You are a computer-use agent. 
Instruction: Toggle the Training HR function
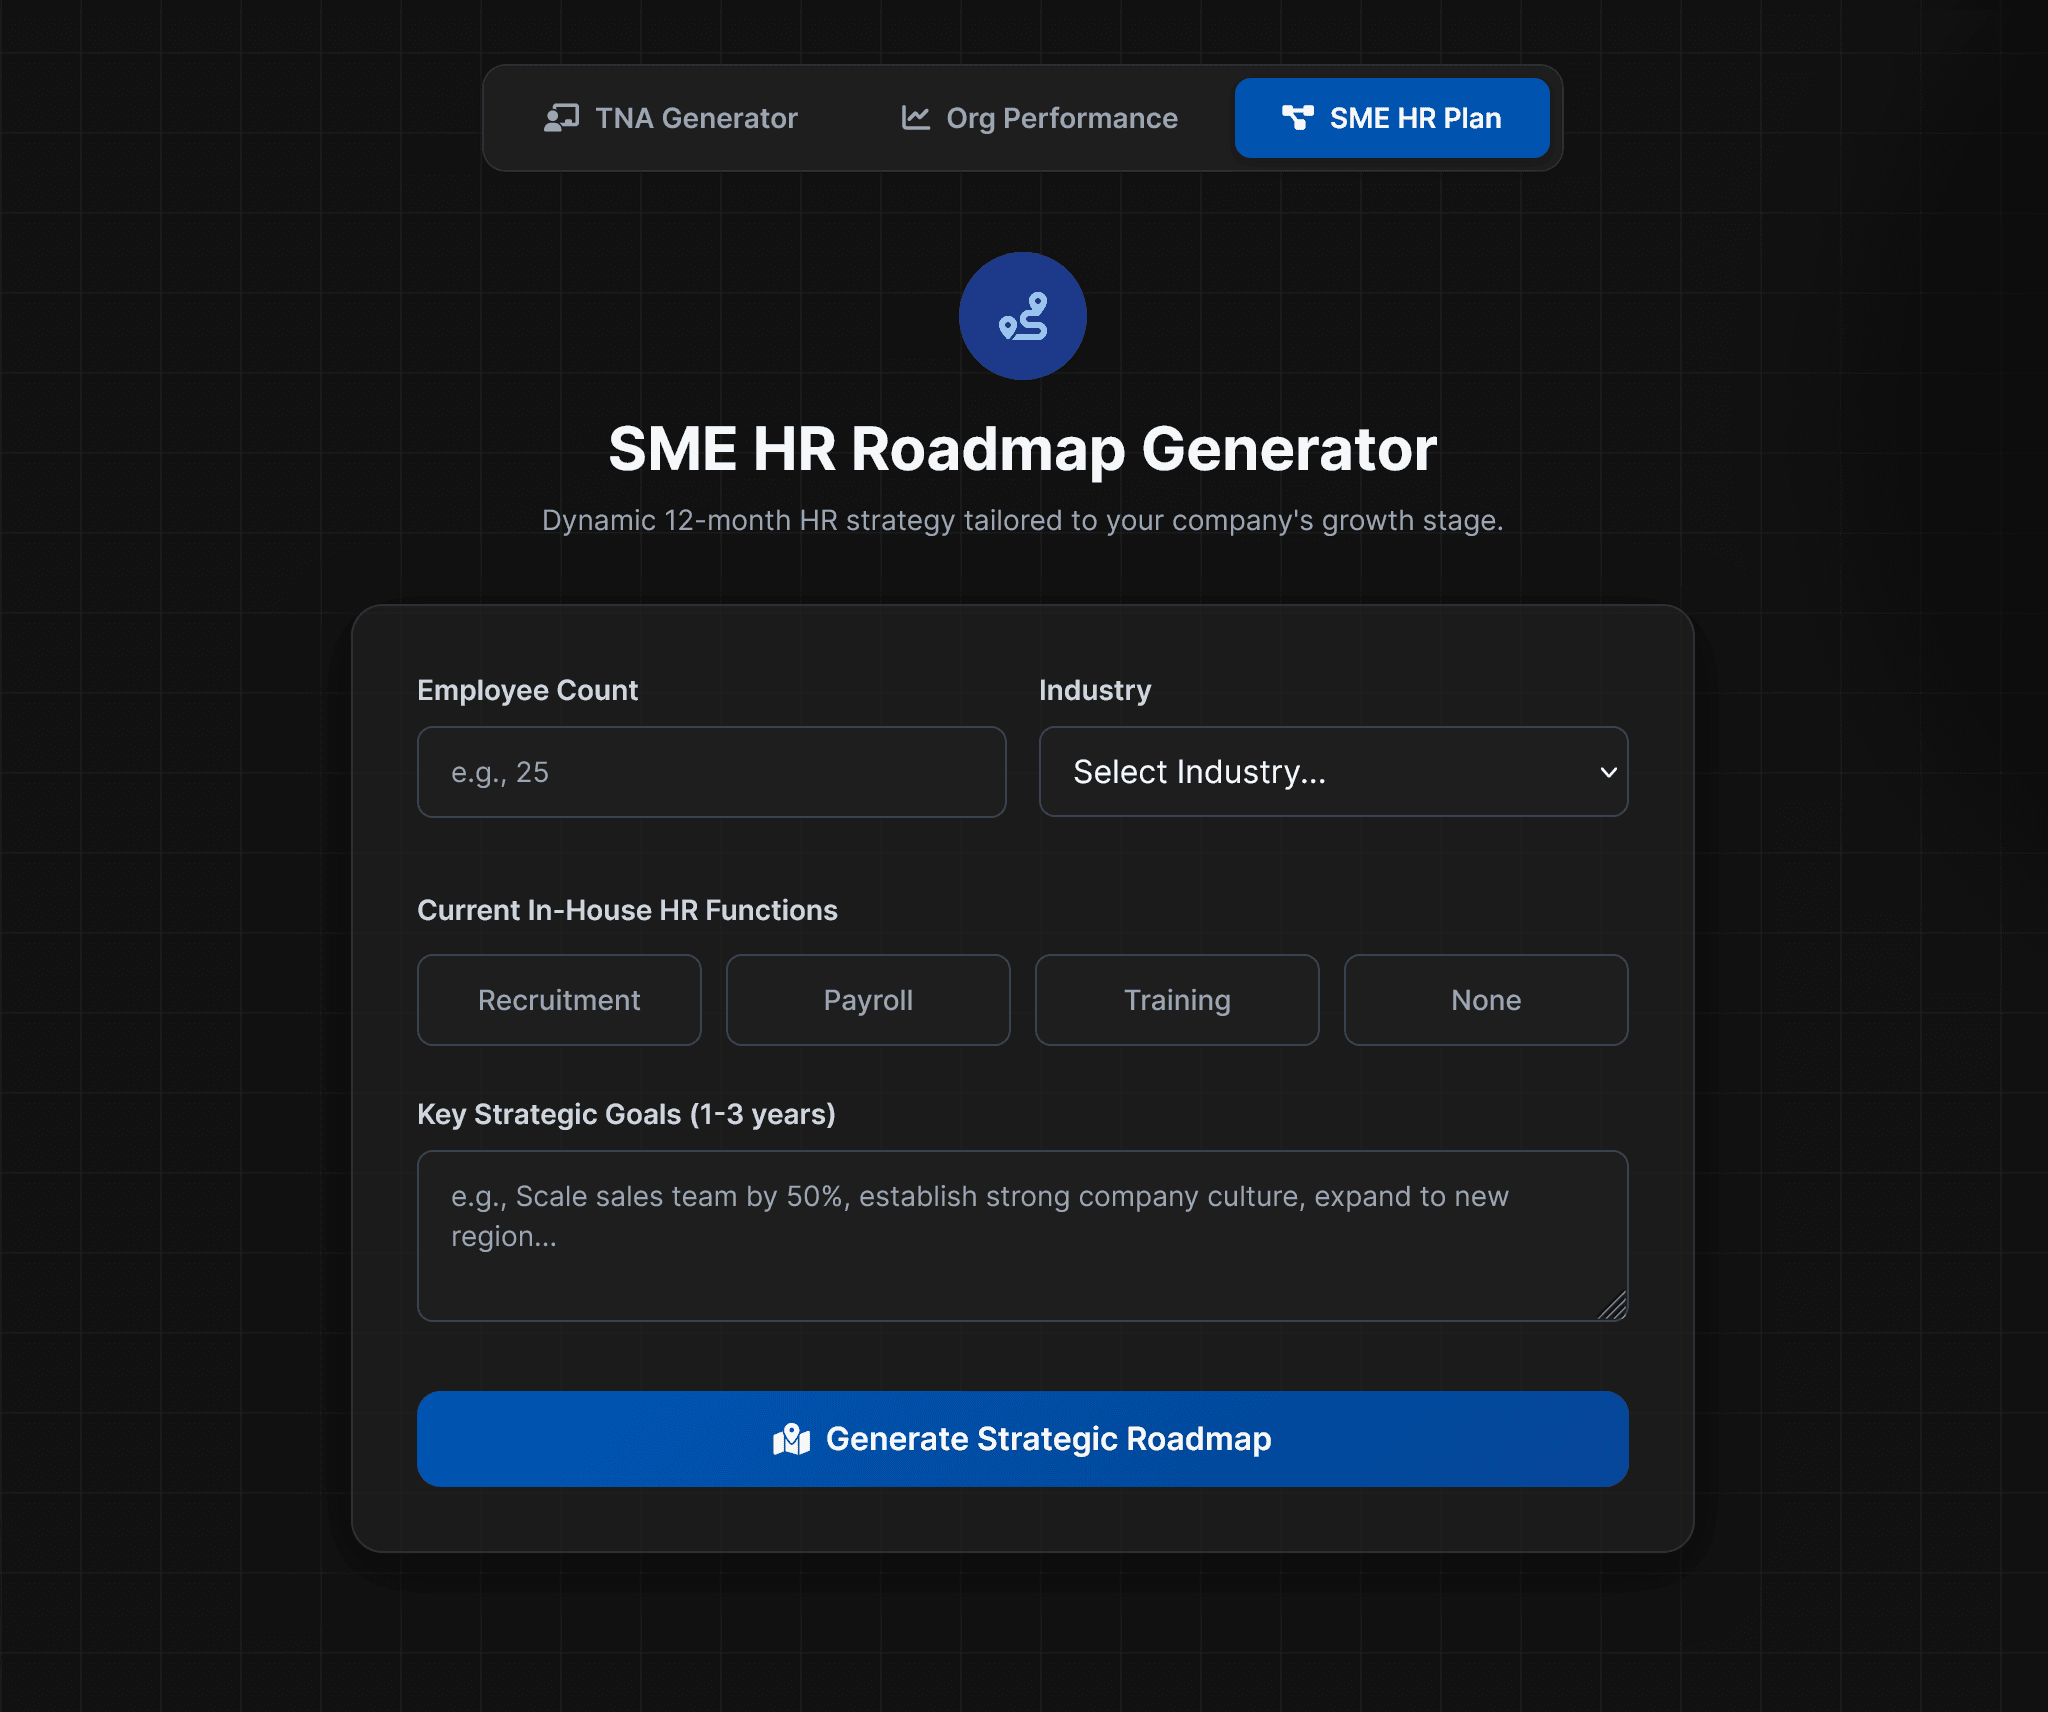[x=1177, y=1000]
